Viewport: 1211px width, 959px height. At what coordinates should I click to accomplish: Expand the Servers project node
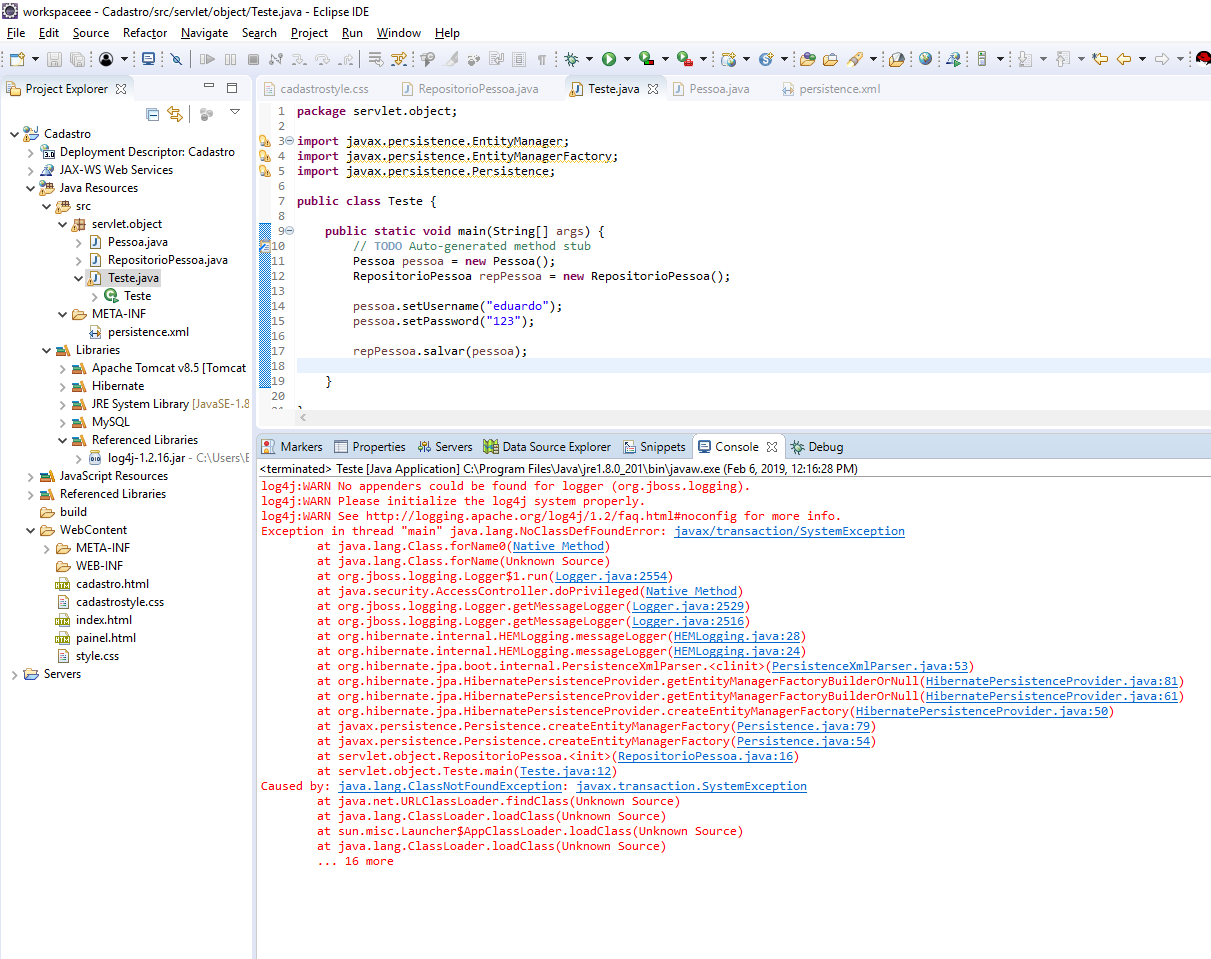click(x=15, y=674)
